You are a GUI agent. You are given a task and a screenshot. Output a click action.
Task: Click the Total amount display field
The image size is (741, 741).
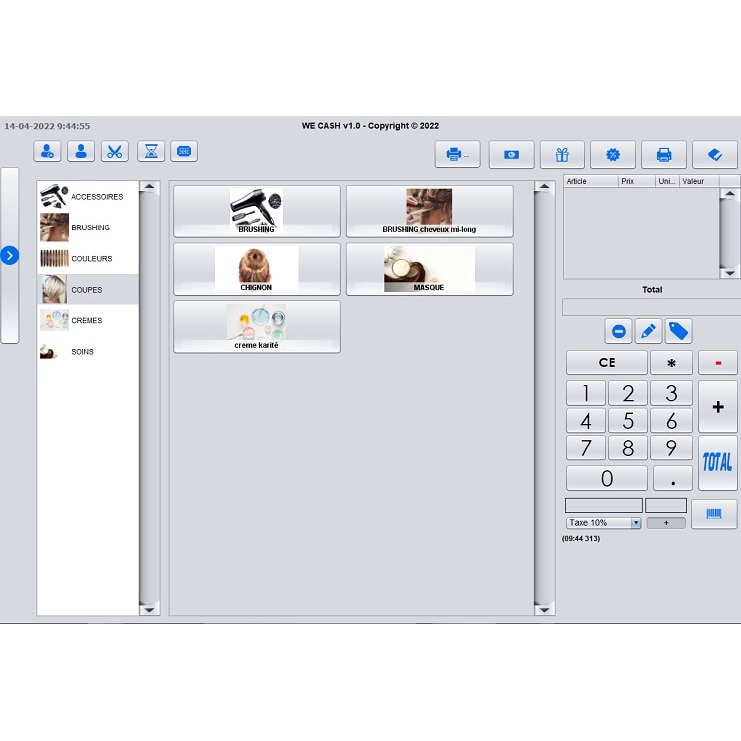652,307
